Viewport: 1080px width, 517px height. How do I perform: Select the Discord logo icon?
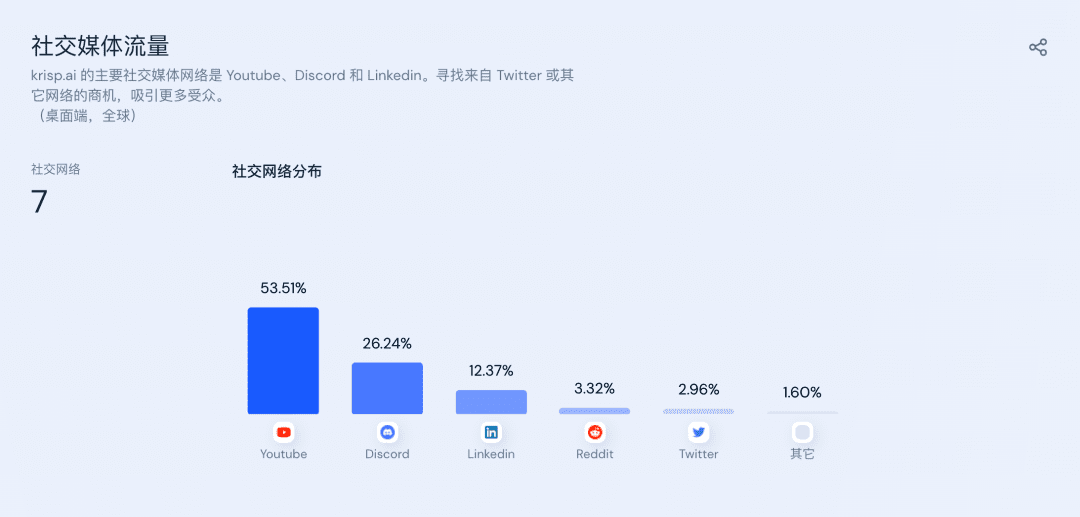click(388, 432)
